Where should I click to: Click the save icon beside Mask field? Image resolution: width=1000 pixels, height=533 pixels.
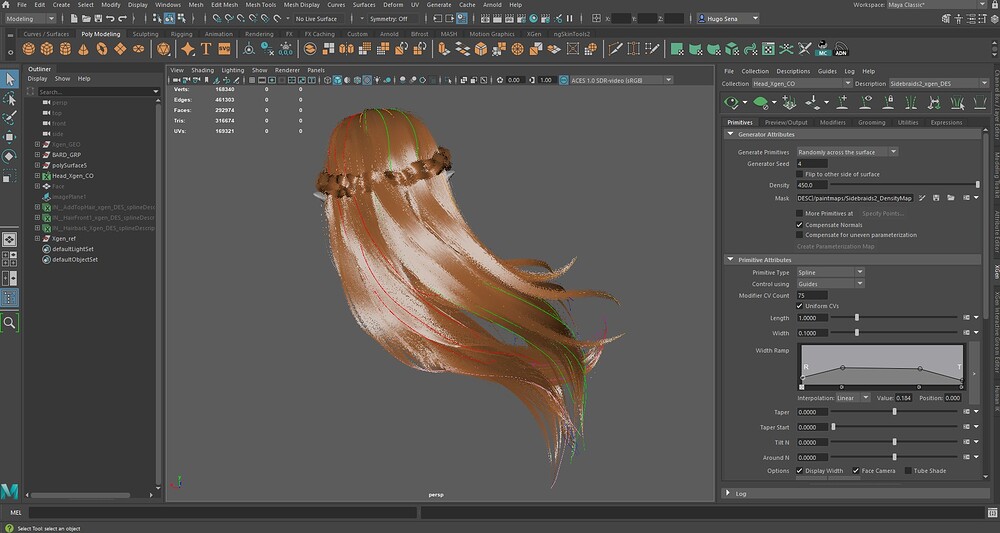(936, 198)
